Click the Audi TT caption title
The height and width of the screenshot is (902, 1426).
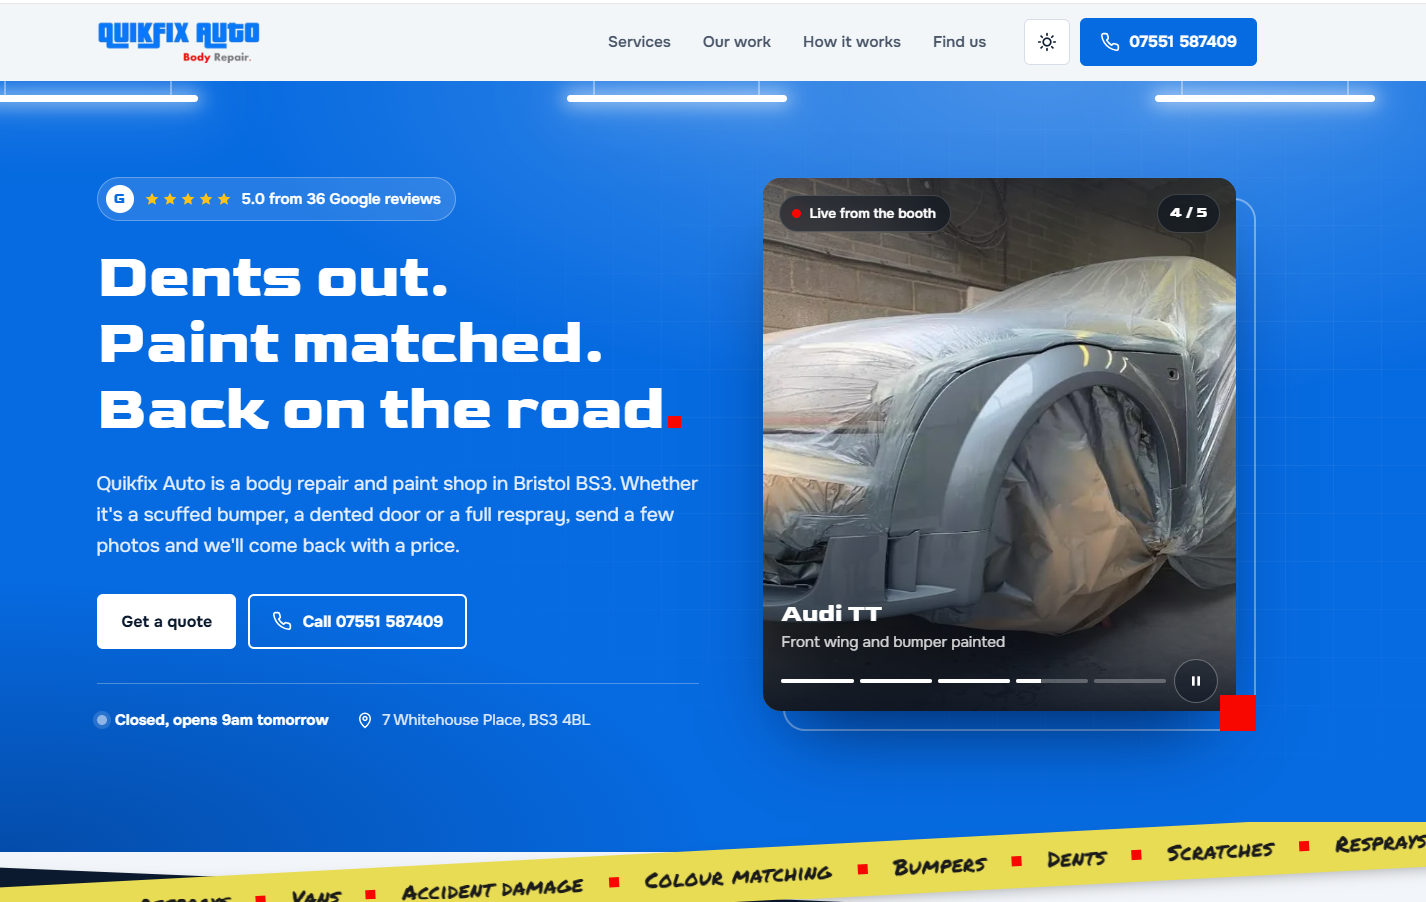click(x=831, y=614)
